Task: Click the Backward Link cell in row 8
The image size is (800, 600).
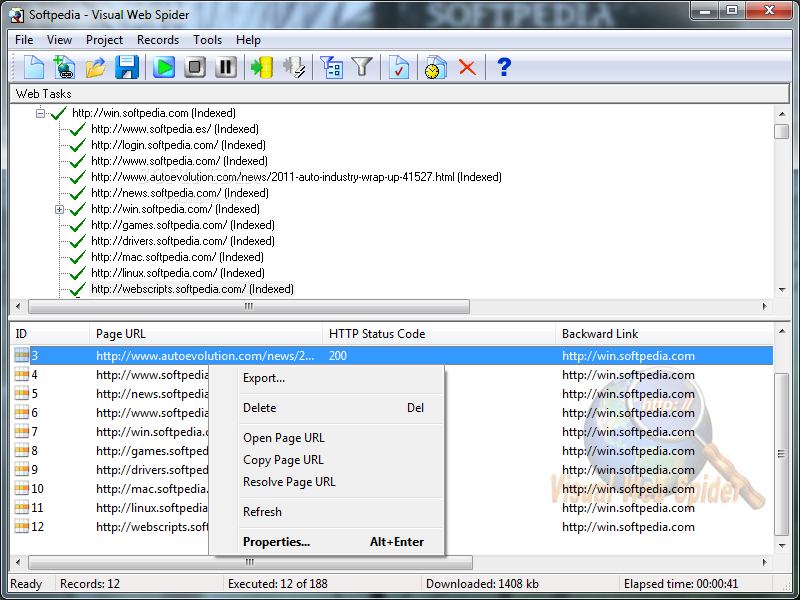Action: pyautogui.click(x=629, y=451)
